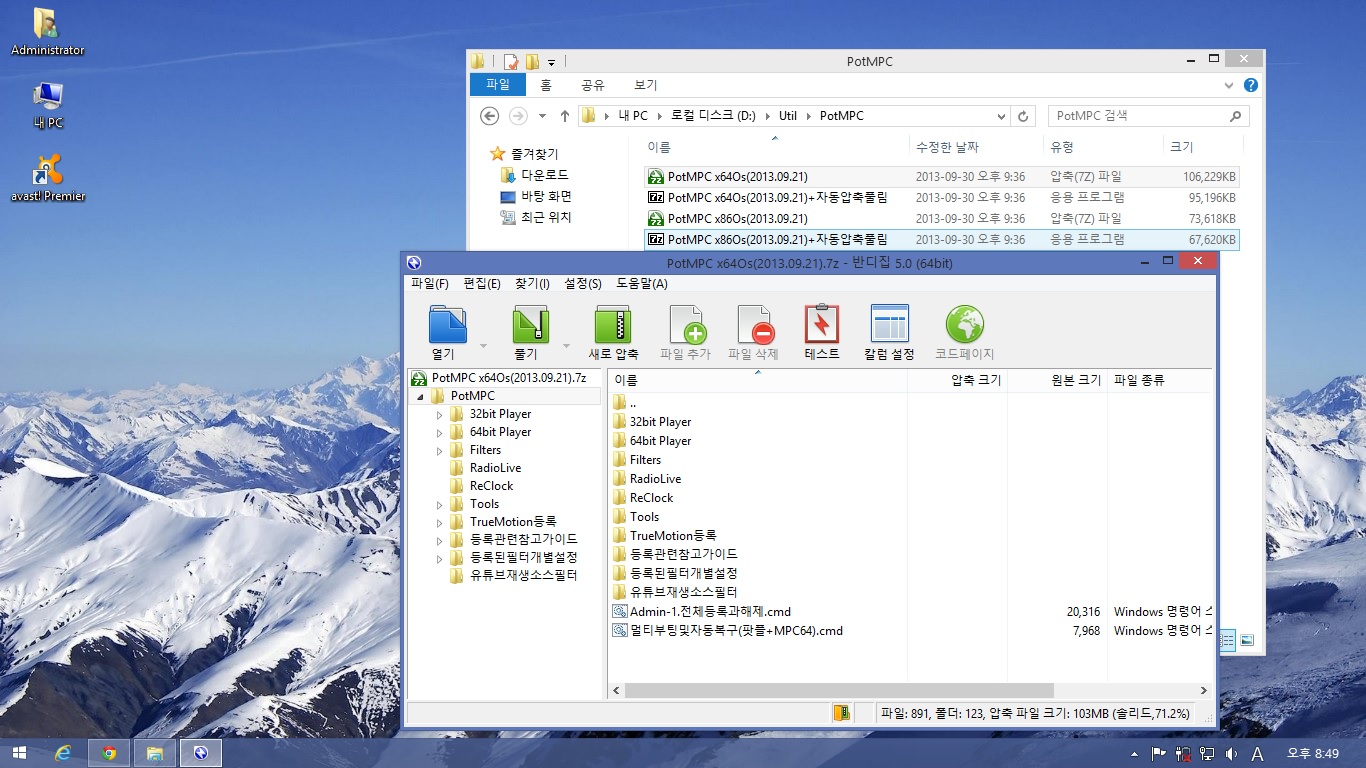Sort by 원본 크기 column header
This screenshot has width=1366, height=768.
(1057, 380)
